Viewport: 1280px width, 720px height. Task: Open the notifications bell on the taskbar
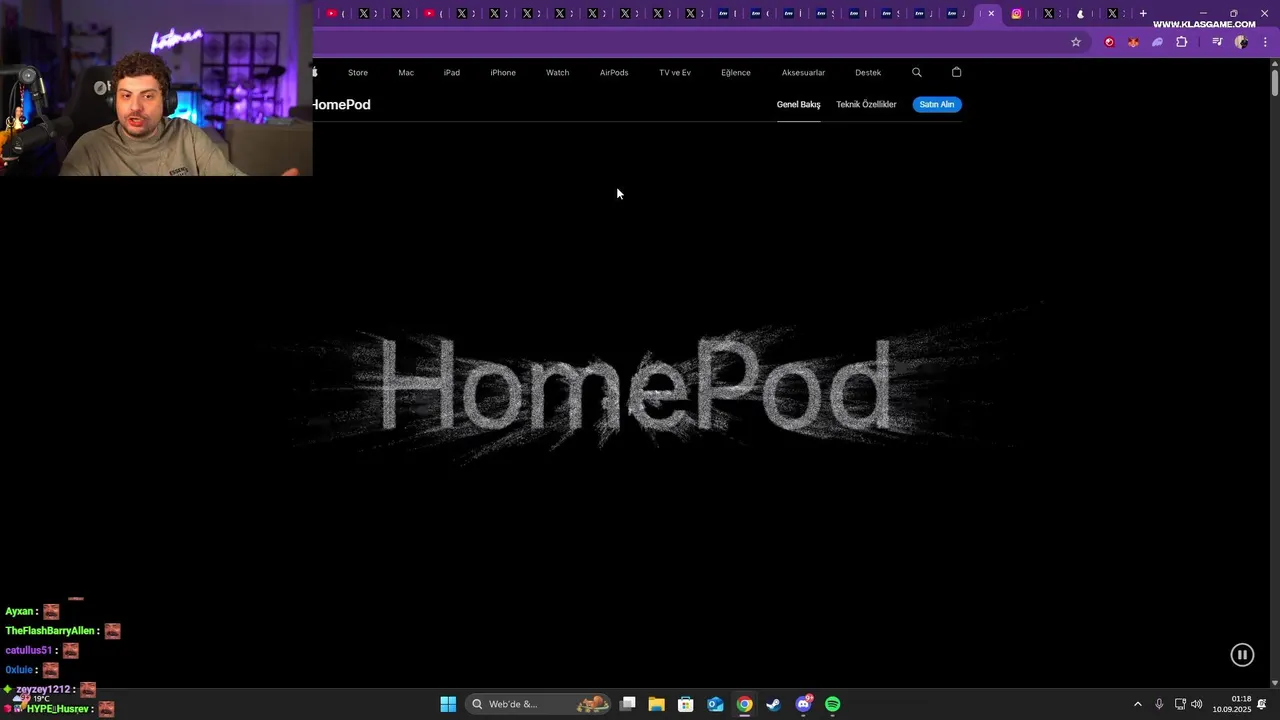point(1262,704)
